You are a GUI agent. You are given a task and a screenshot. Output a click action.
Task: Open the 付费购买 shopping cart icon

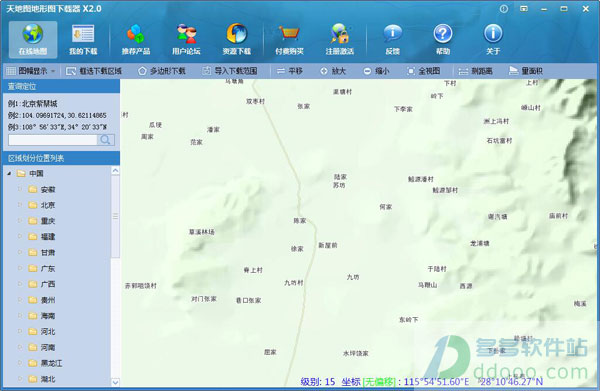(x=289, y=39)
